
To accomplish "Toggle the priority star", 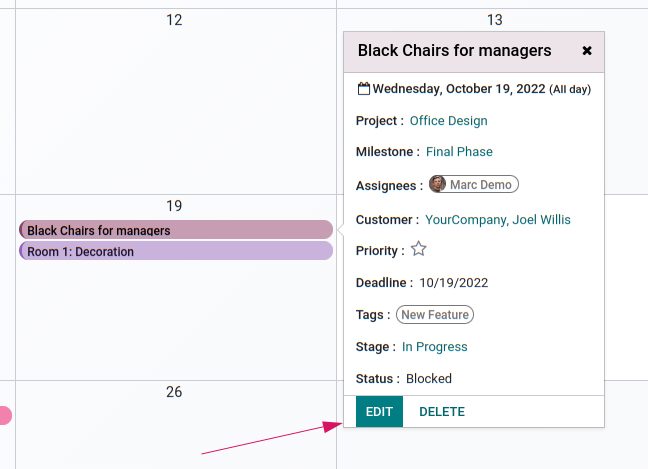I will (x=418, y=249).
